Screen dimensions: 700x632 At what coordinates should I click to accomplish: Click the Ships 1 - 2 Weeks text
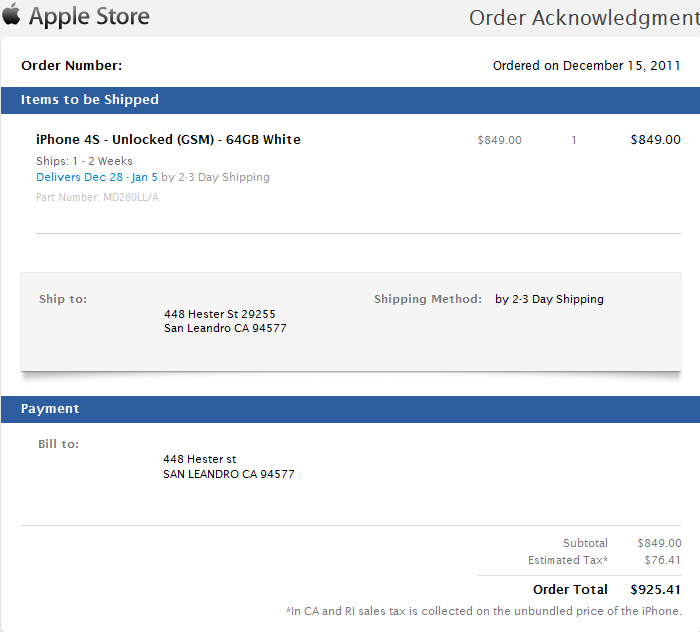[x=84, y=161]
